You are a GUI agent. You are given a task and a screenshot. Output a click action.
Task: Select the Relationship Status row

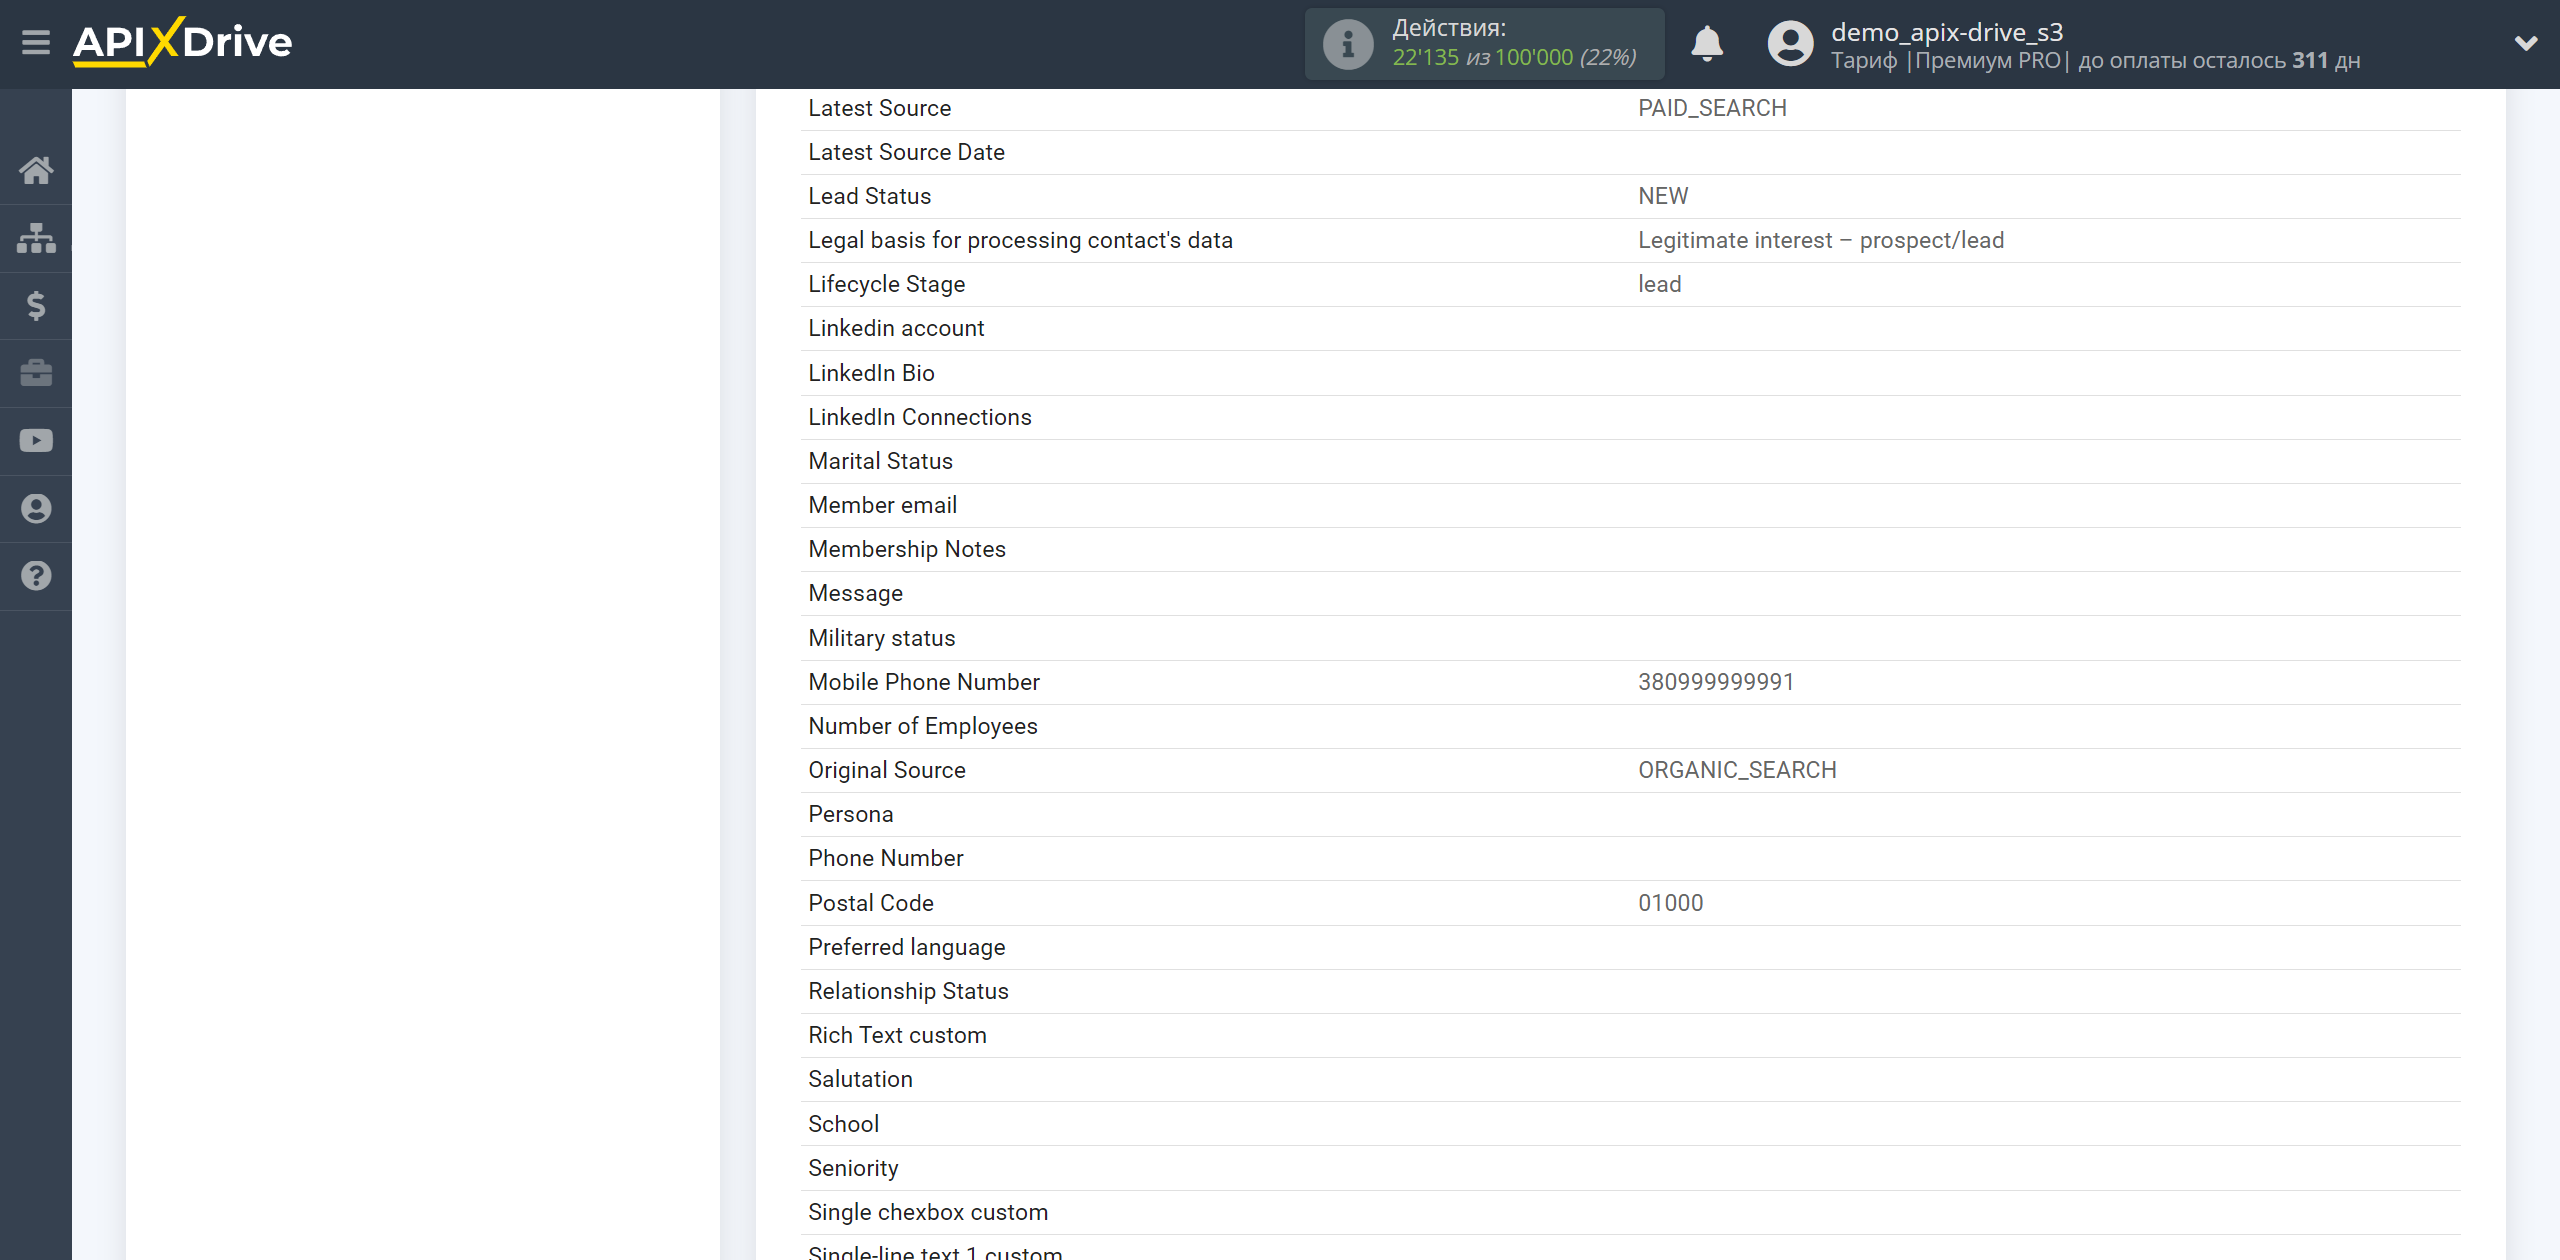pos(1630,991)
